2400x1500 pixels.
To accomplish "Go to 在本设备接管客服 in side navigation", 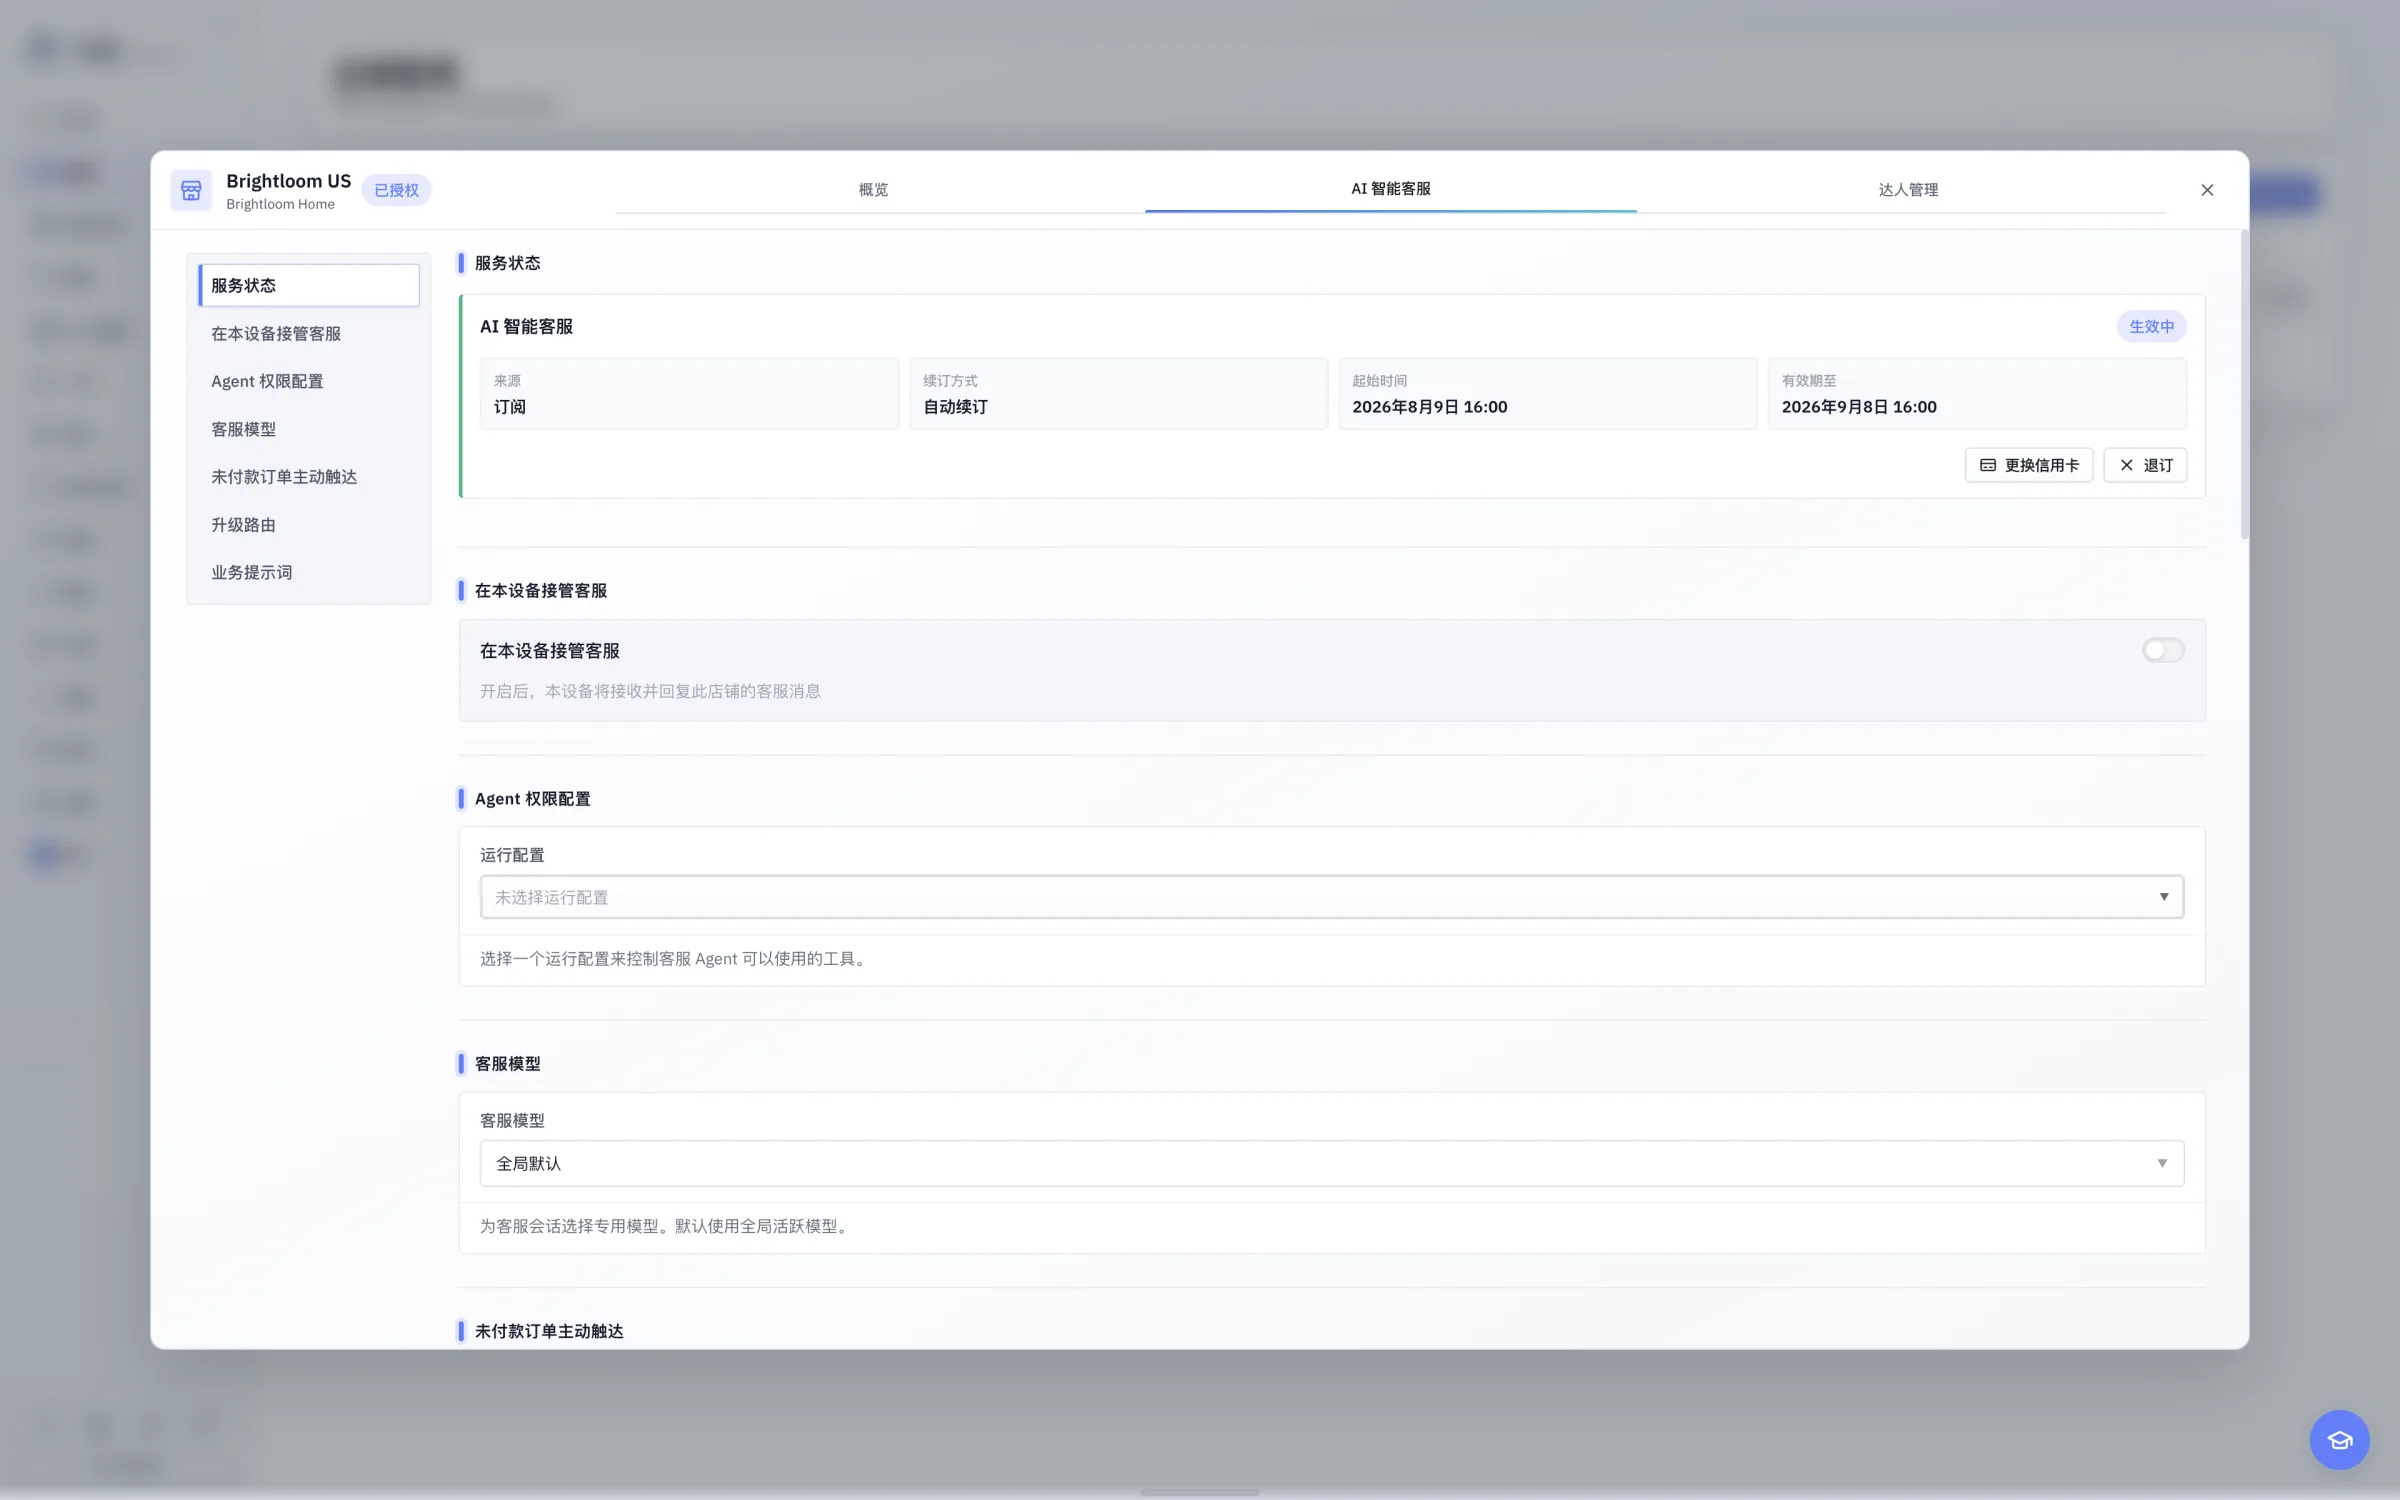I will click(309, 333).
